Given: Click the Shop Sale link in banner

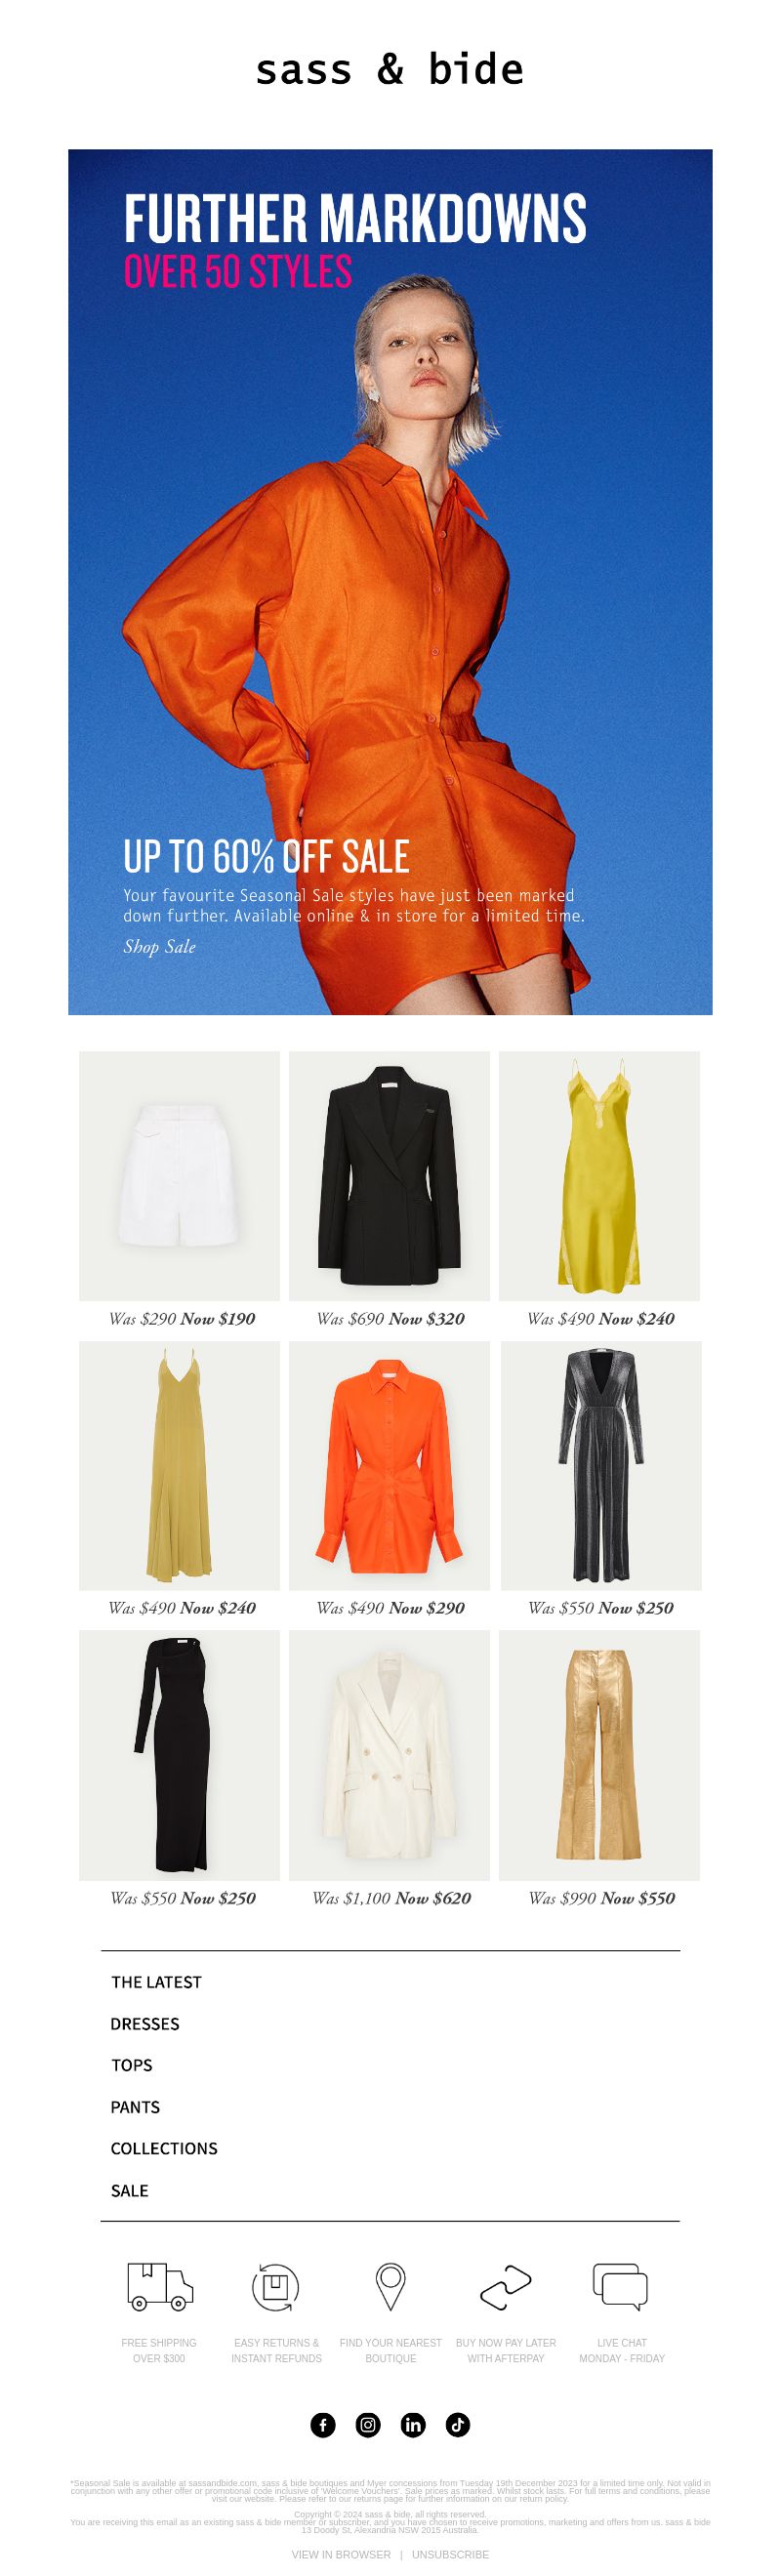Looking at the screenshot, I should pyautogui.click(x=160, y=946).
